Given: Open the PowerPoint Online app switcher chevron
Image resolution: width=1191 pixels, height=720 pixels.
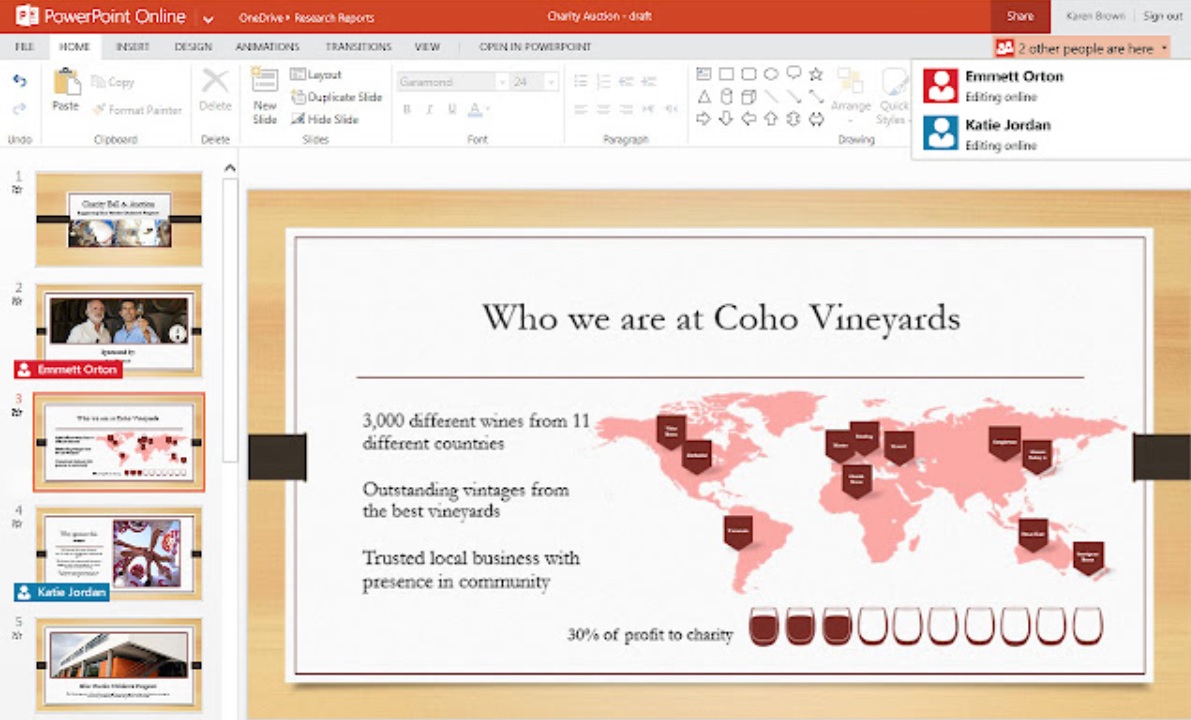Looking at the screenshot, I should pyautogui.click(x=208, y=17).
